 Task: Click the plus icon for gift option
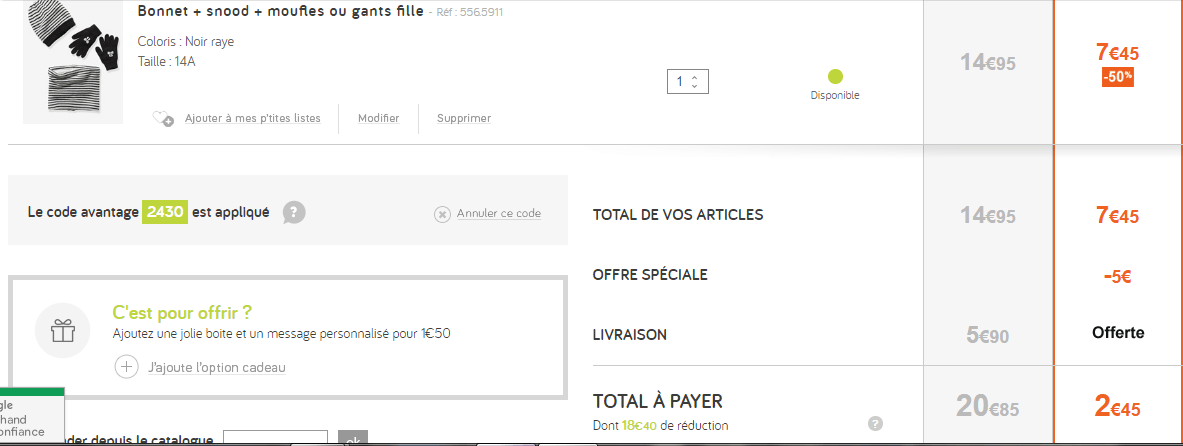click(126, 367)
